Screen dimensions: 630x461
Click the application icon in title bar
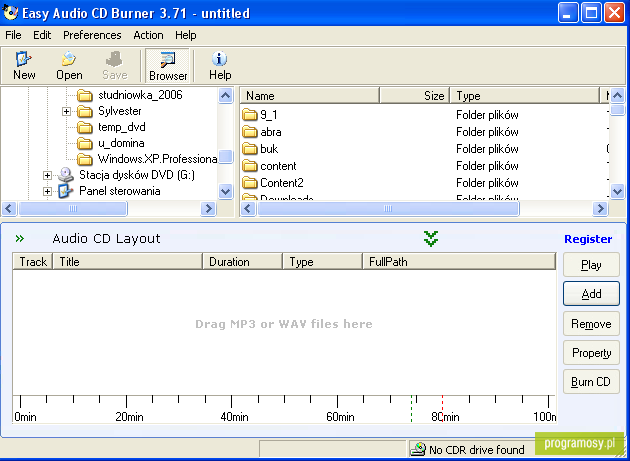pos(10,12)
